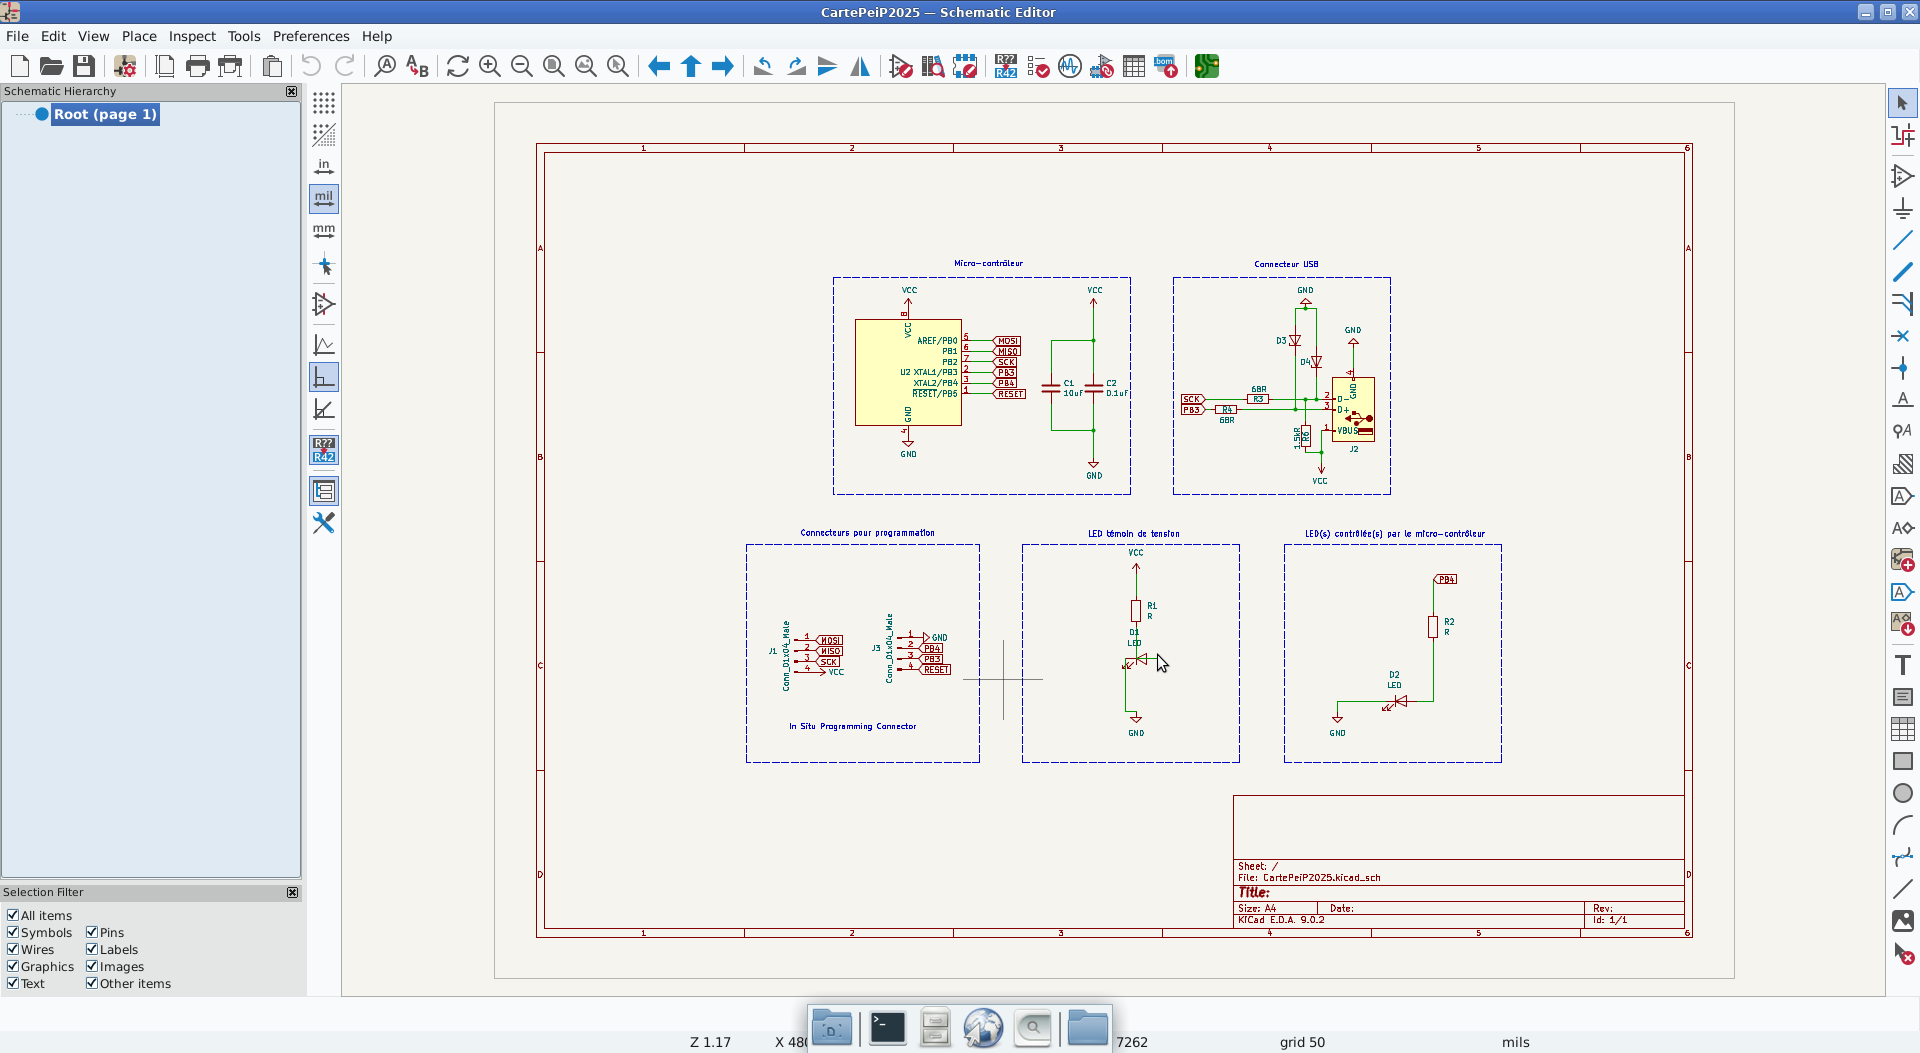Viewport: 1920px width, 1053px height.
Task: Open the Inspect menu
Action: [192, 36]
